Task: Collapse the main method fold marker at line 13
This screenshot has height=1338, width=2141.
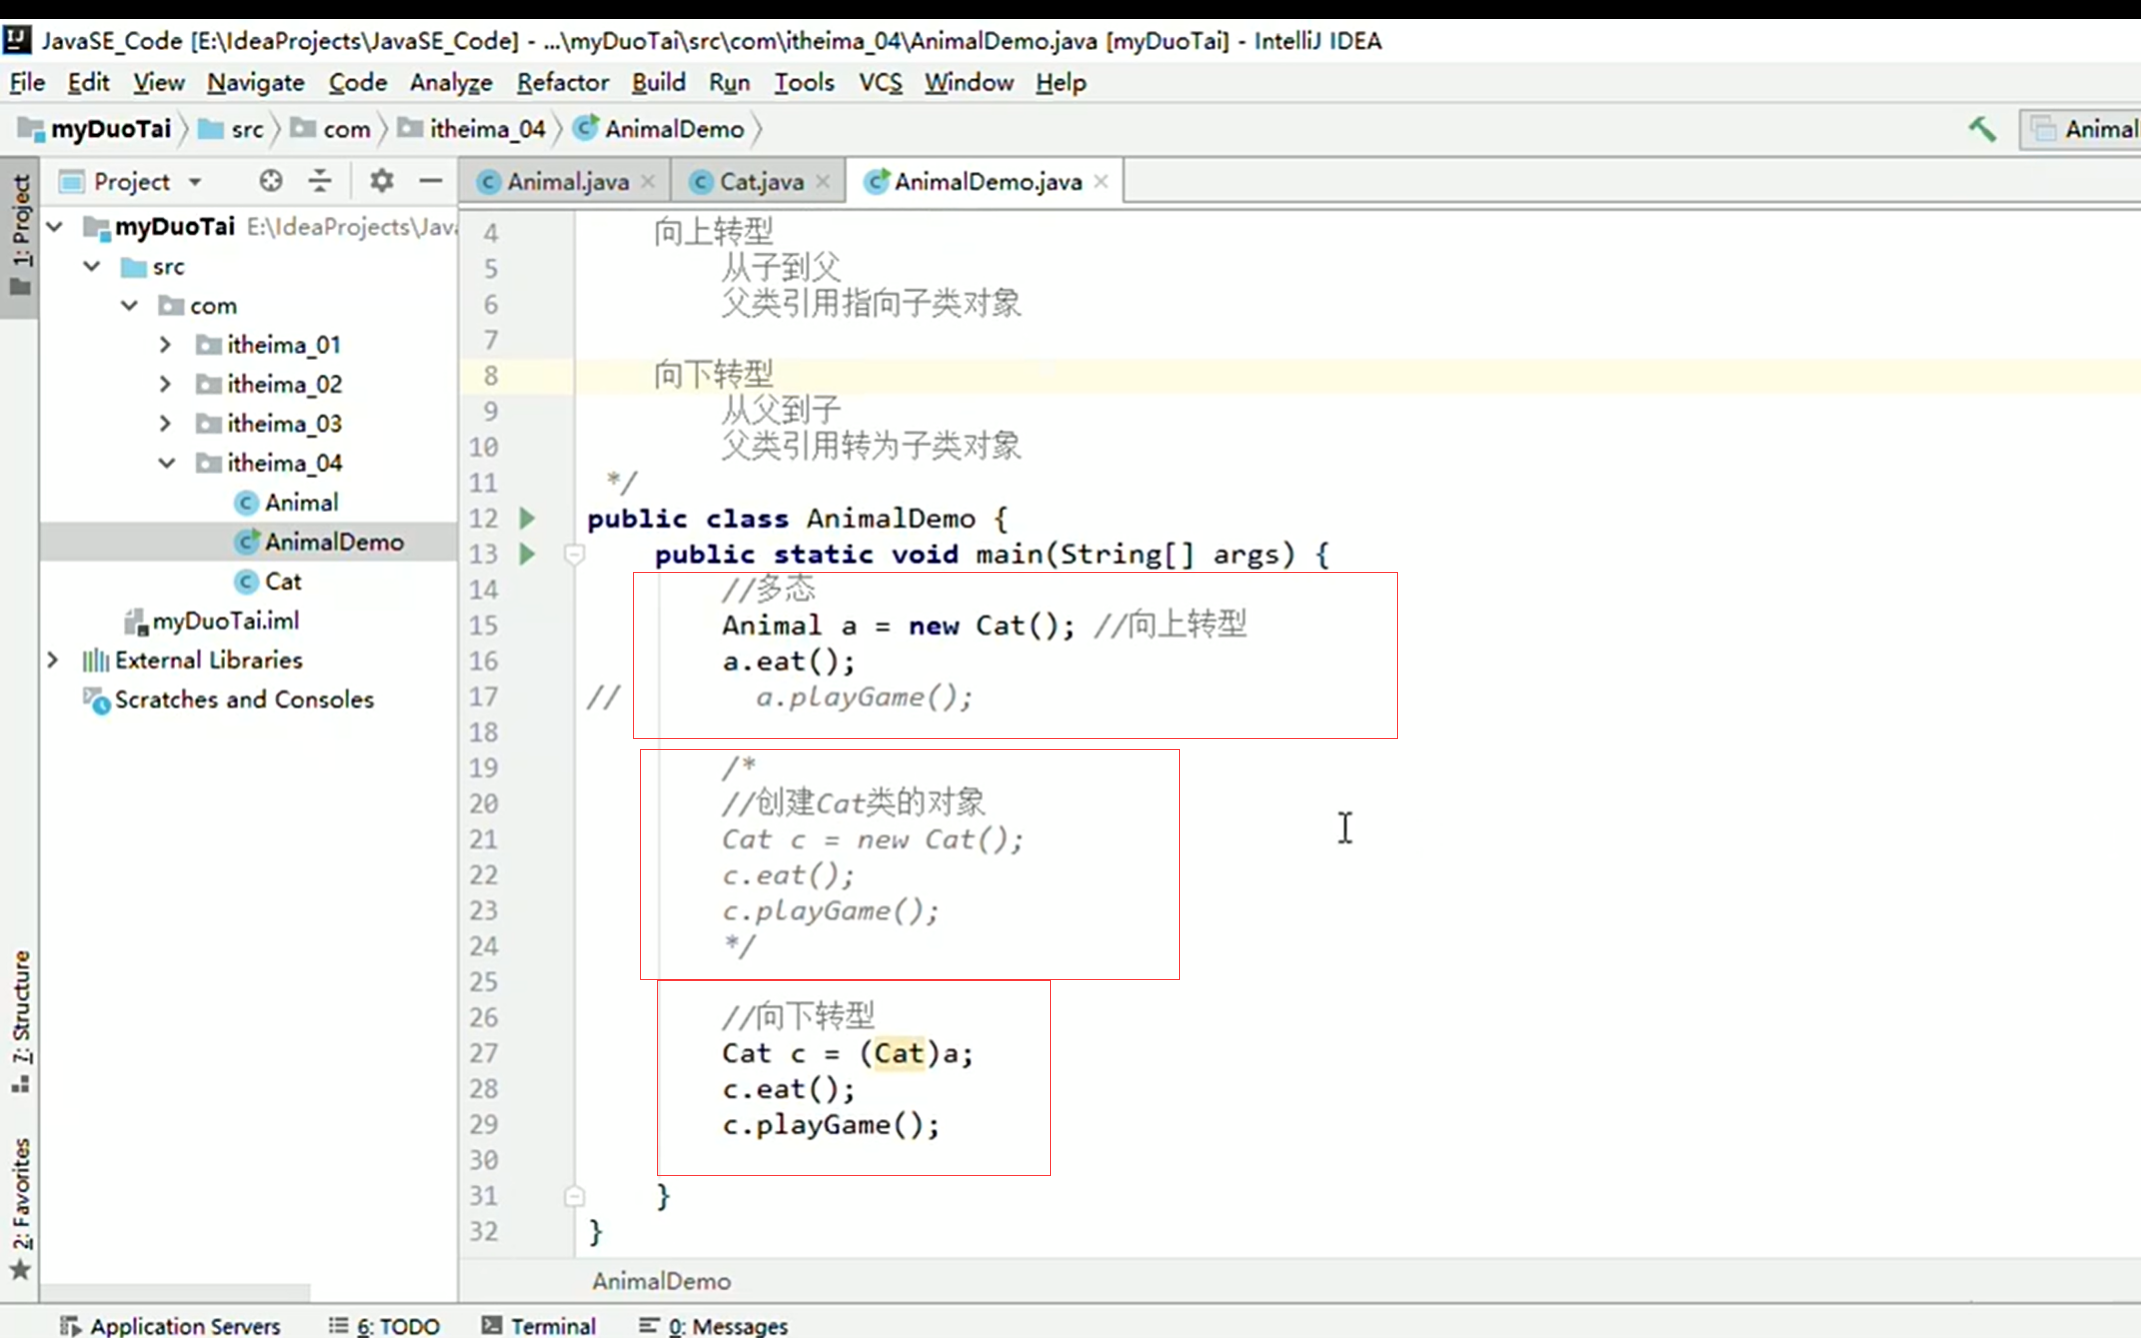Action: 574,554
